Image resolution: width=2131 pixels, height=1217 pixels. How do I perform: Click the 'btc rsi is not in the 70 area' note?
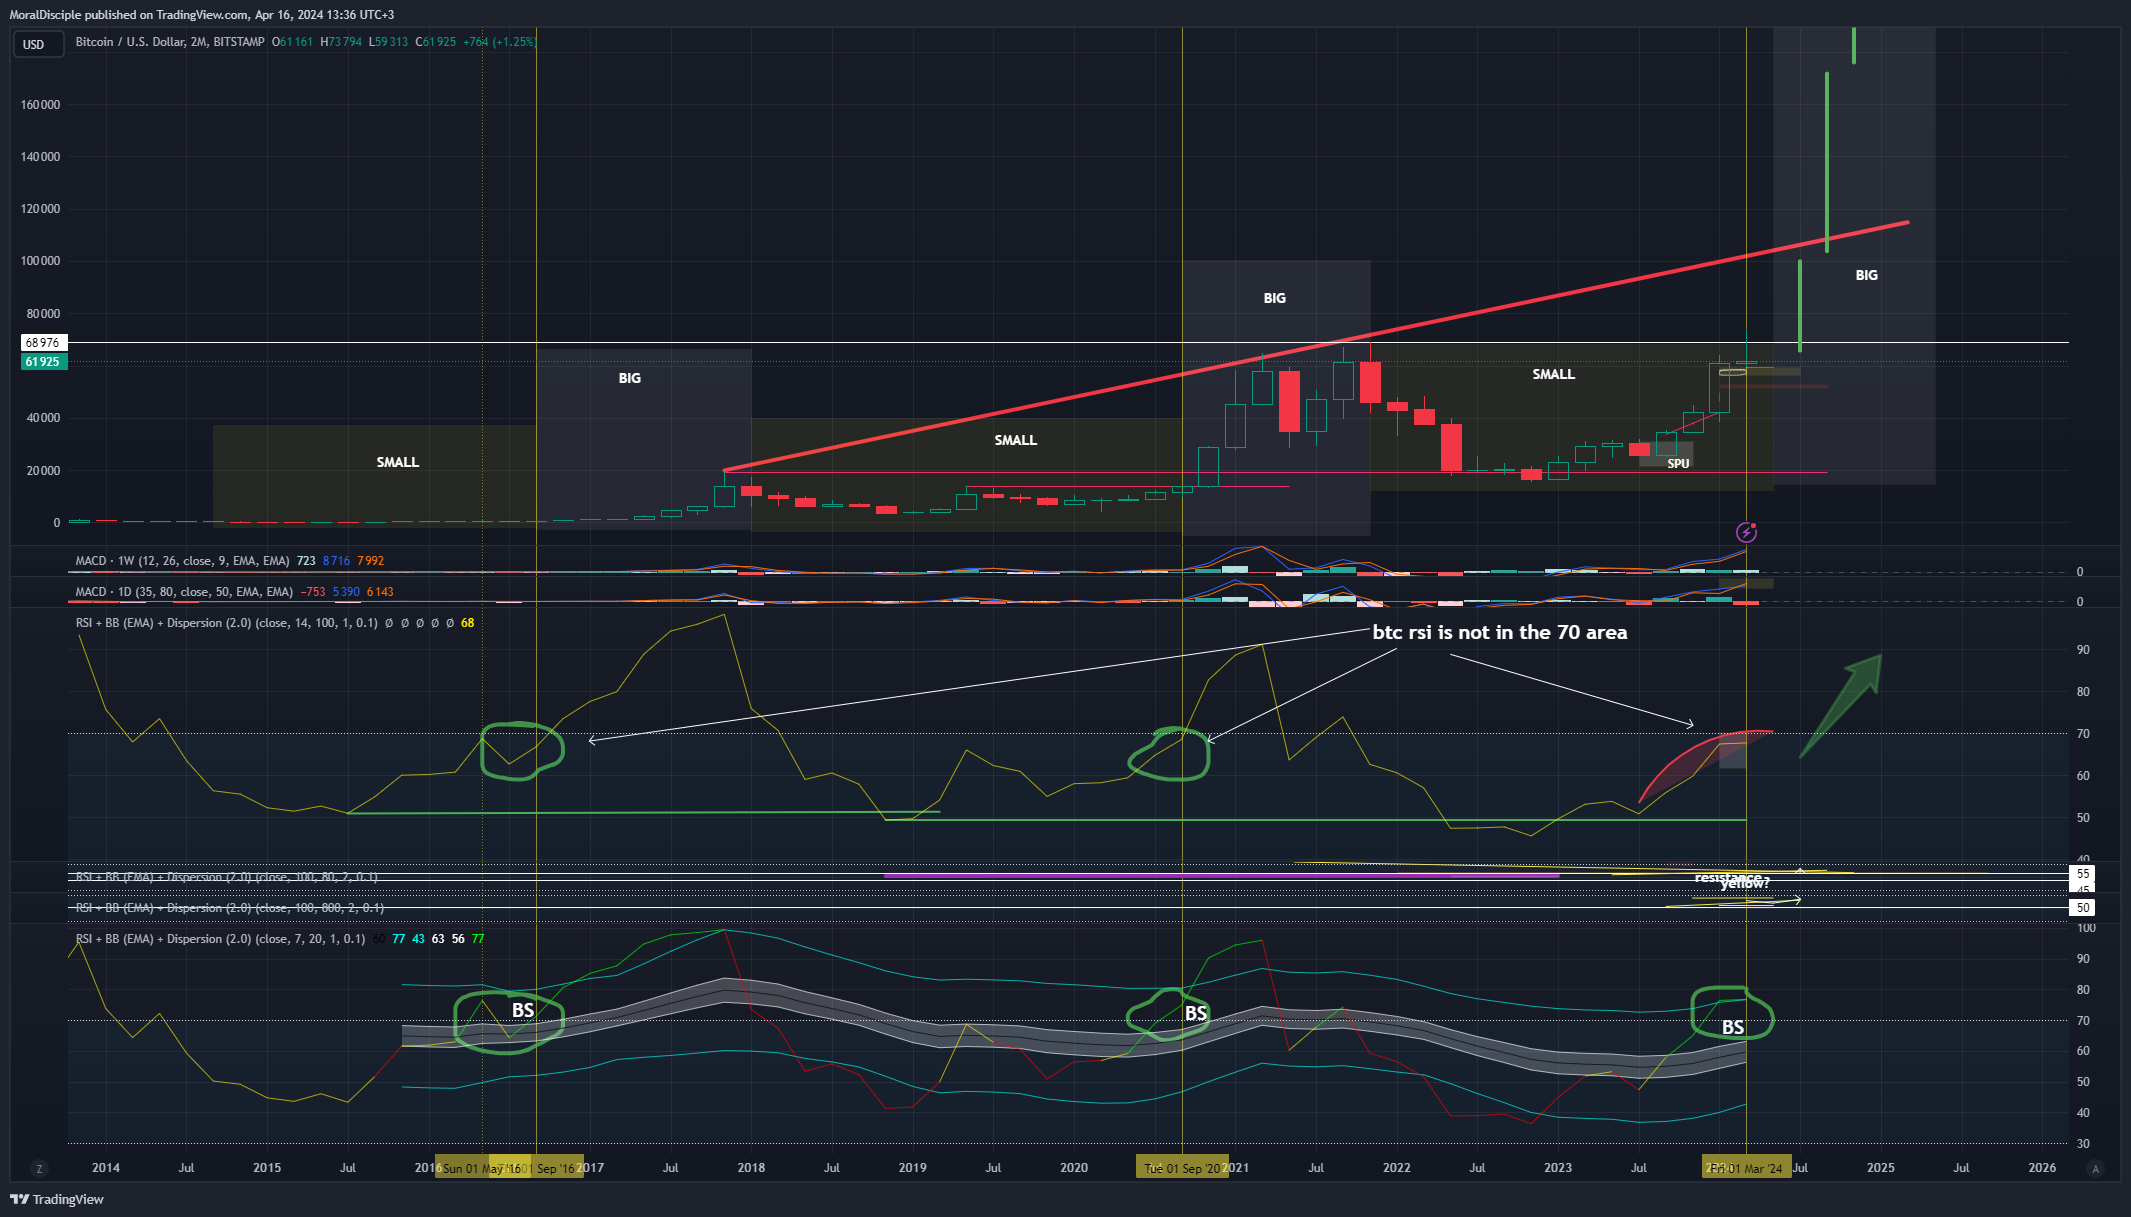(x=1499, y=632)
